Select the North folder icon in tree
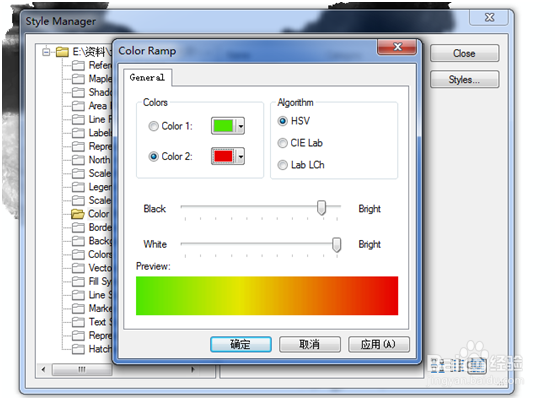 (78, 160)
